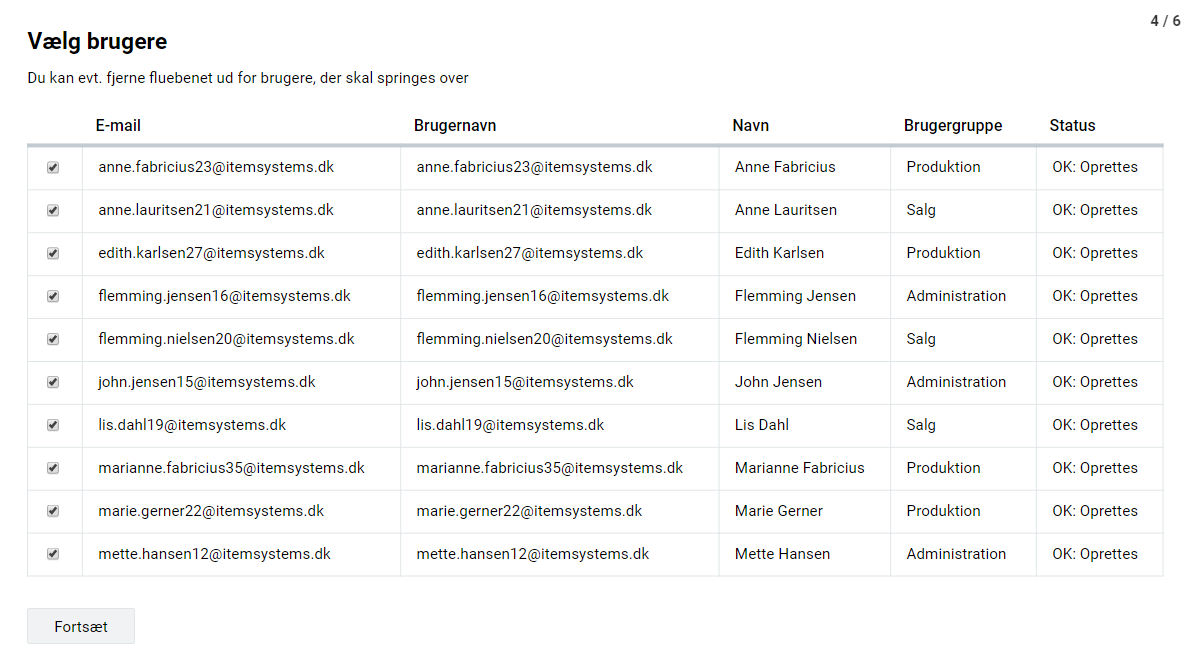The width and height of the screenshot is (1197, 672).
Task: Select the Navn column header
Action: (x=750, y=126)
